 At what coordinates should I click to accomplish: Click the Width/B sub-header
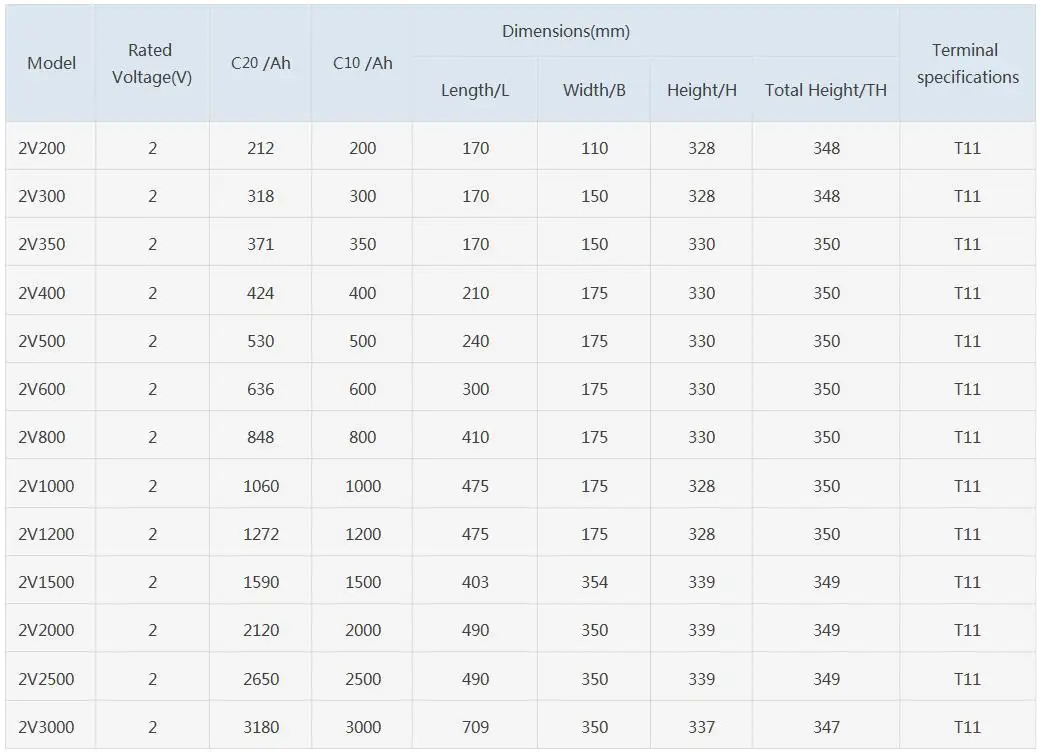pos(594,90)
